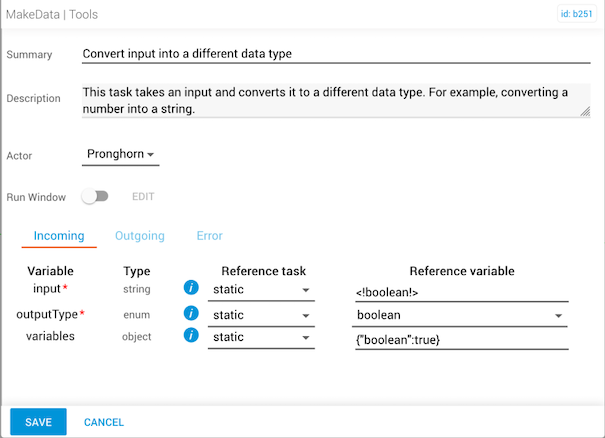
Task: Click the info icon for variables row
Action: point(190,337)
